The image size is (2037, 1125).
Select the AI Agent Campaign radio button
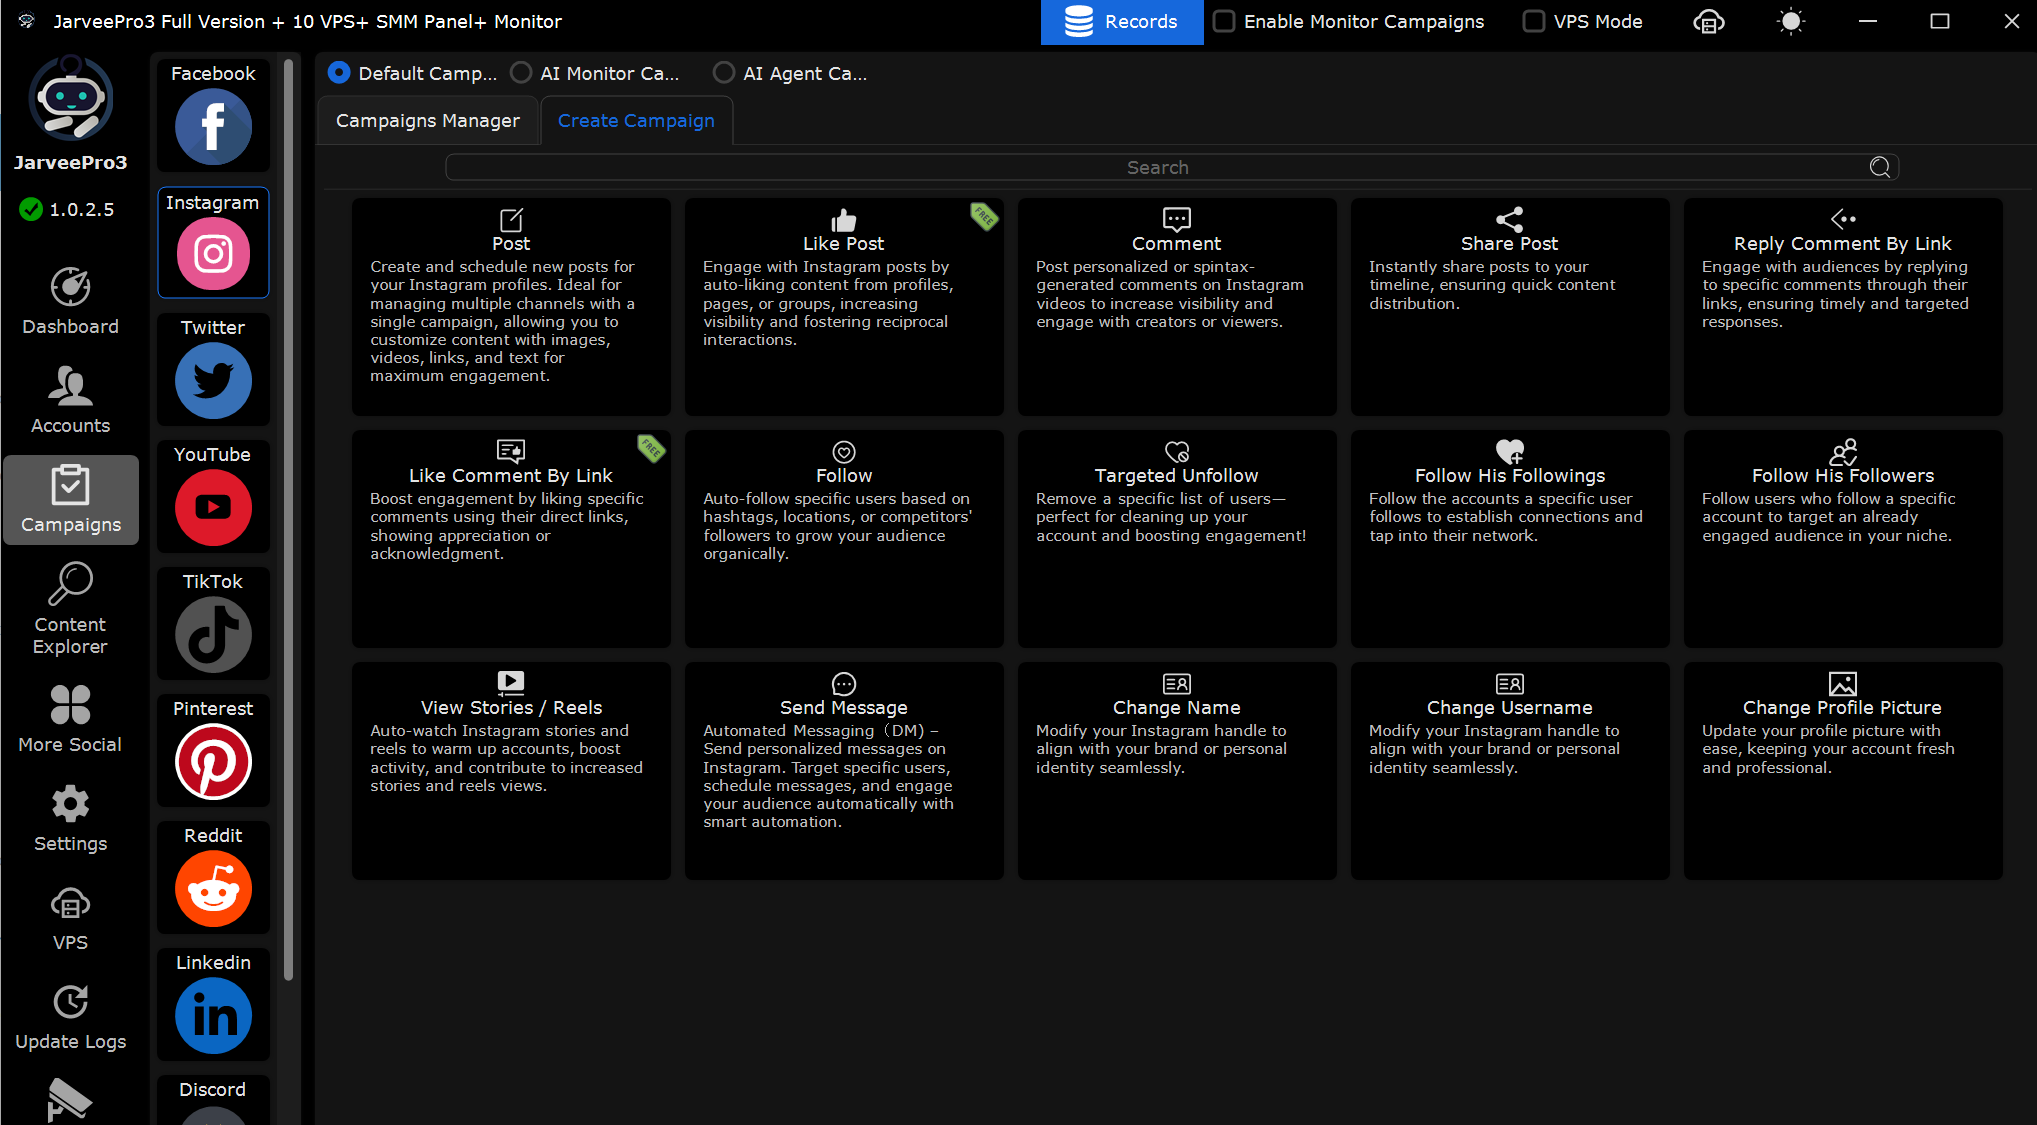724,73
